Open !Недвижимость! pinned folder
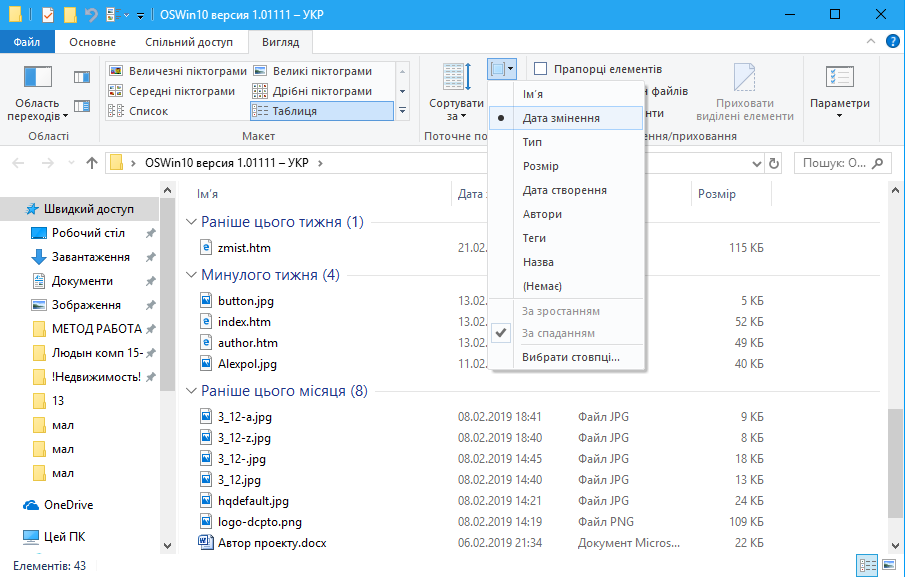This screenshot has width=905, height=577. pos(96,377)
